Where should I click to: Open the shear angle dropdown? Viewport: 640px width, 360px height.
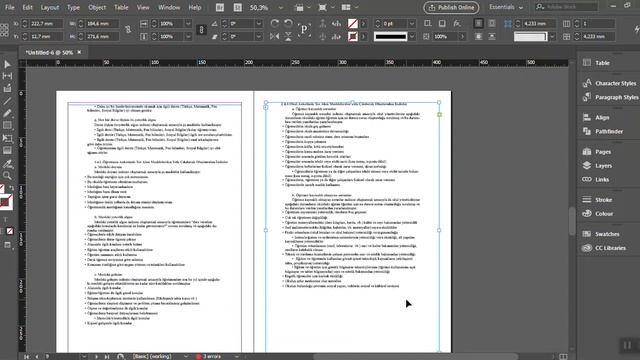259,36
